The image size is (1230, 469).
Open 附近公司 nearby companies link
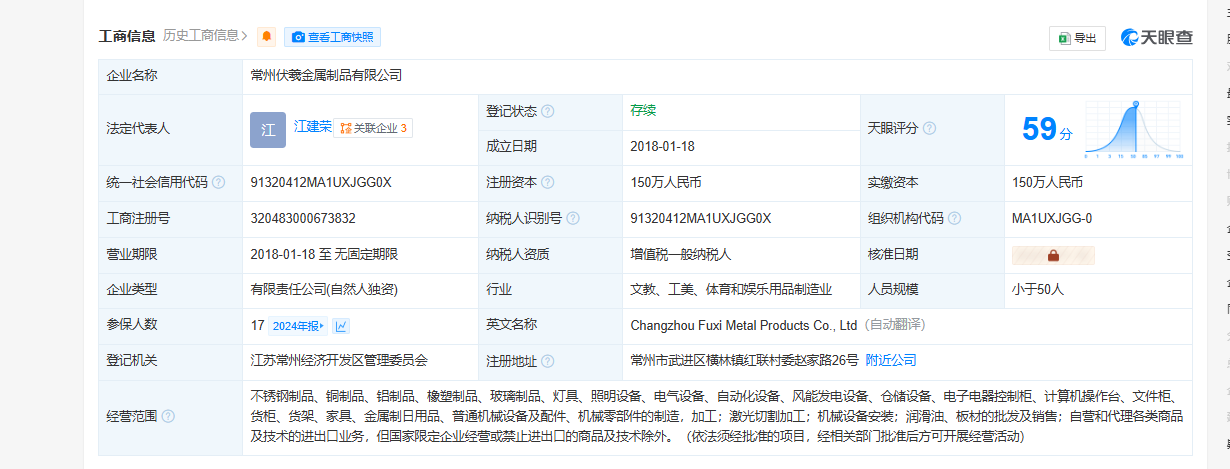coord(891,360)
